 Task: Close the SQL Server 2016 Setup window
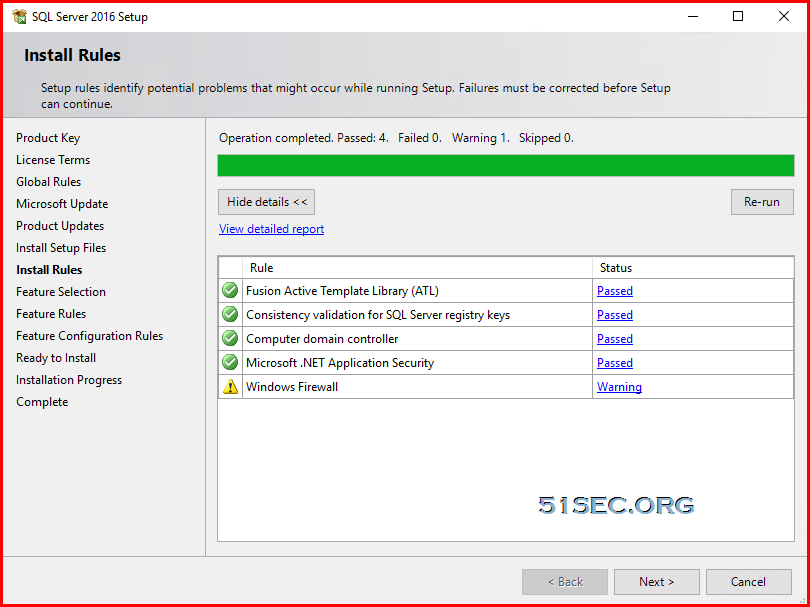click(x=784, y=17)
